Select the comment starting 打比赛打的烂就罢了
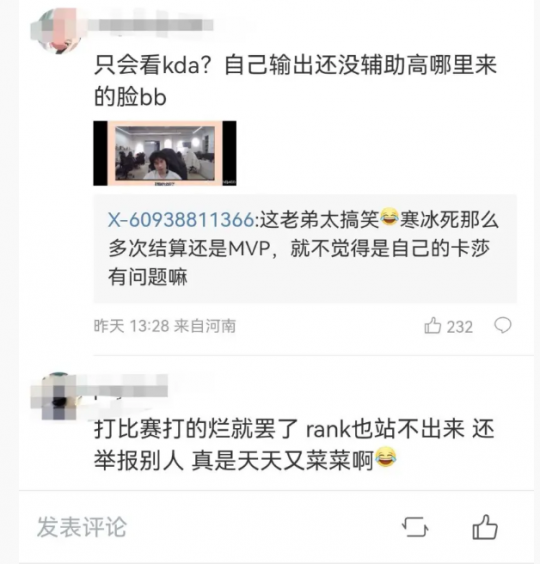 click(294, 445)
